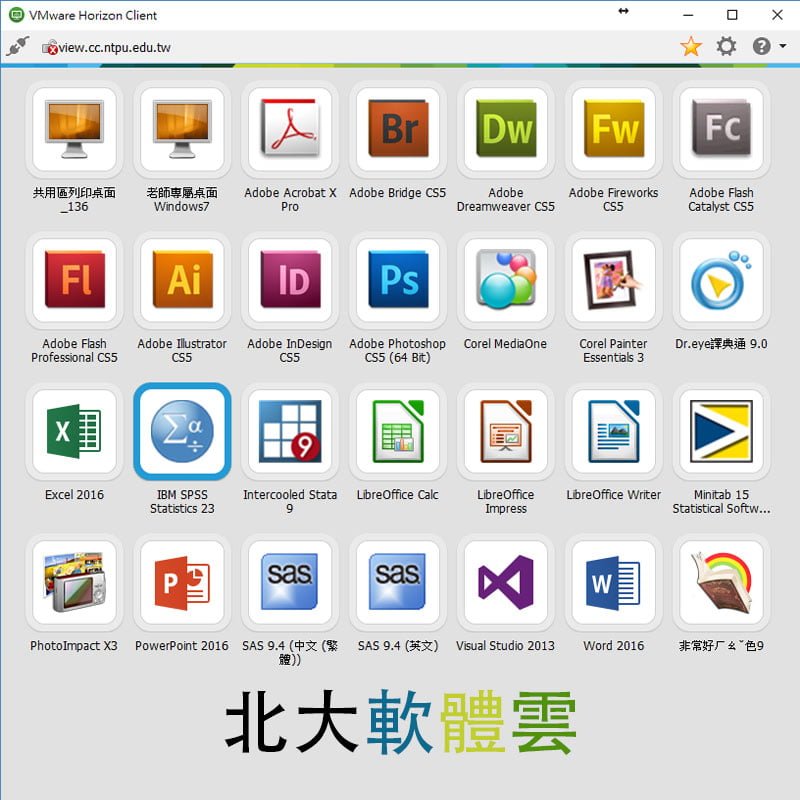
Task: Launch SAS 9.4 (英文) application
Action: pos(398,583)
